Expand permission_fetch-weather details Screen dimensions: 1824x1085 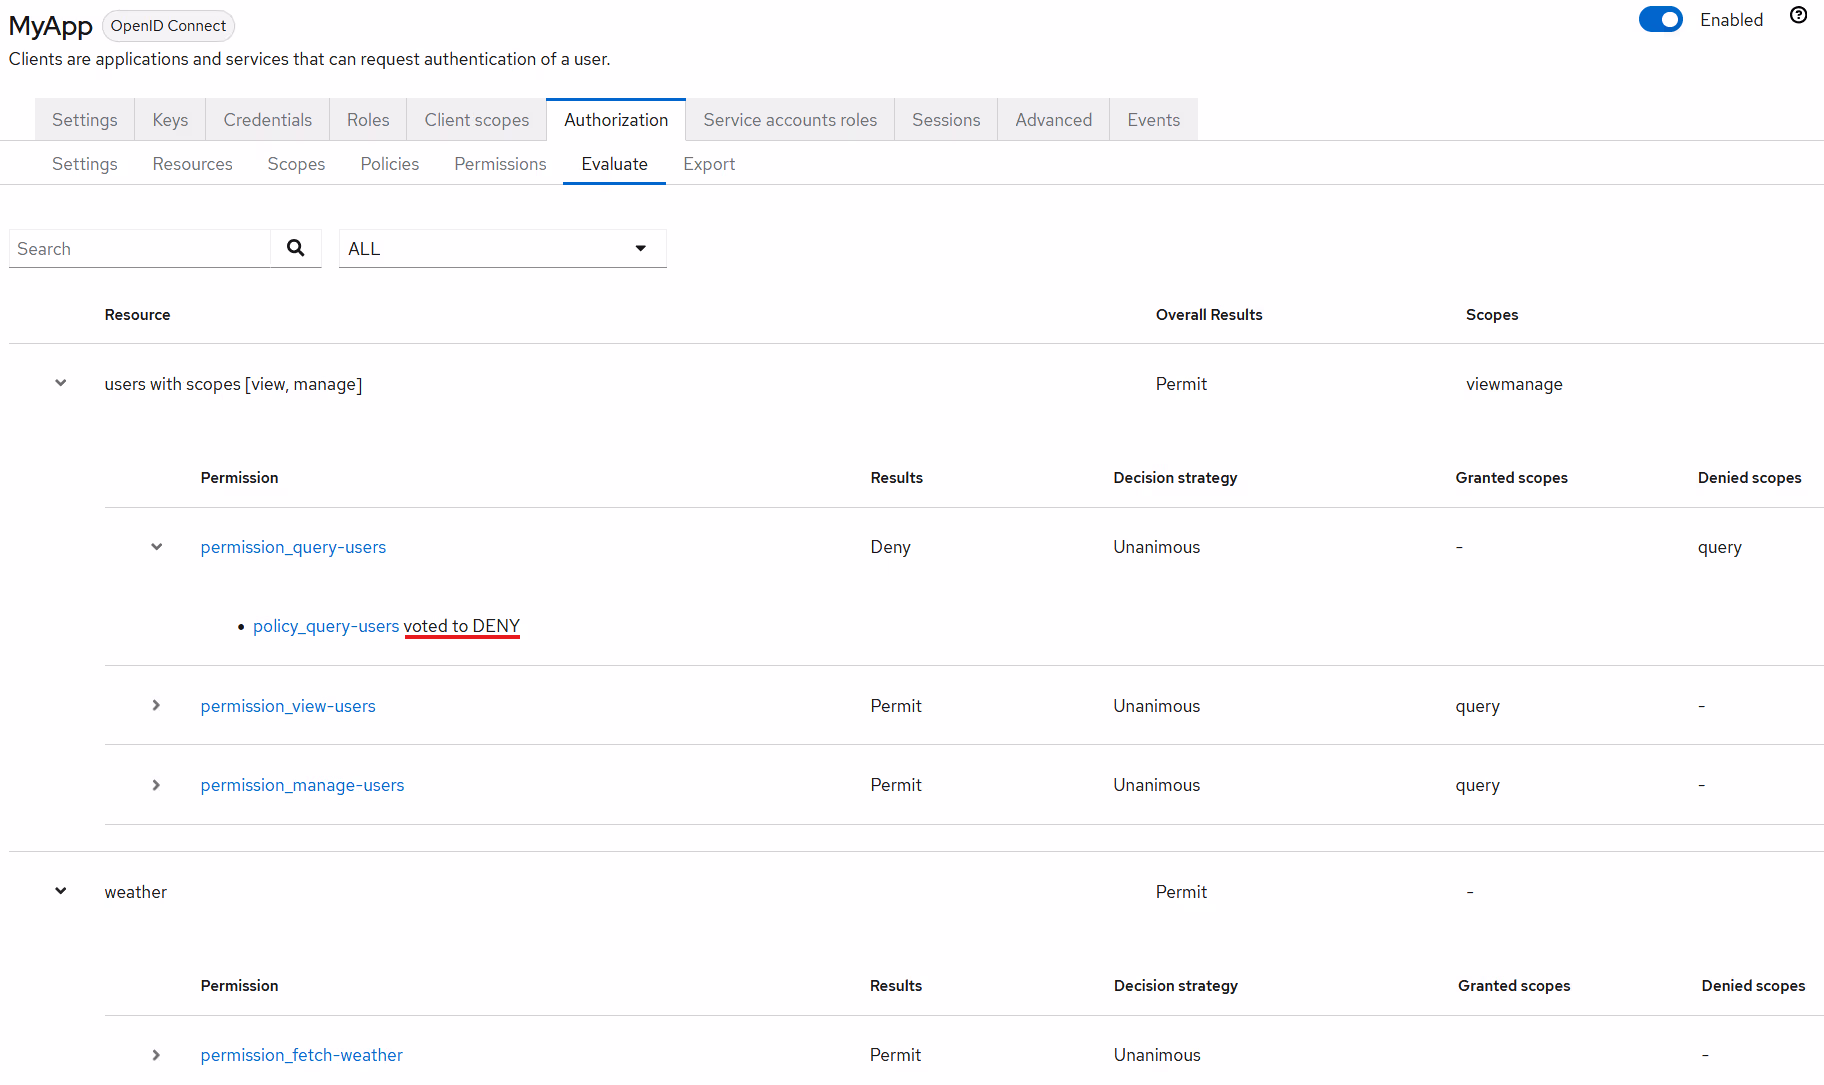click(156, 1055)
